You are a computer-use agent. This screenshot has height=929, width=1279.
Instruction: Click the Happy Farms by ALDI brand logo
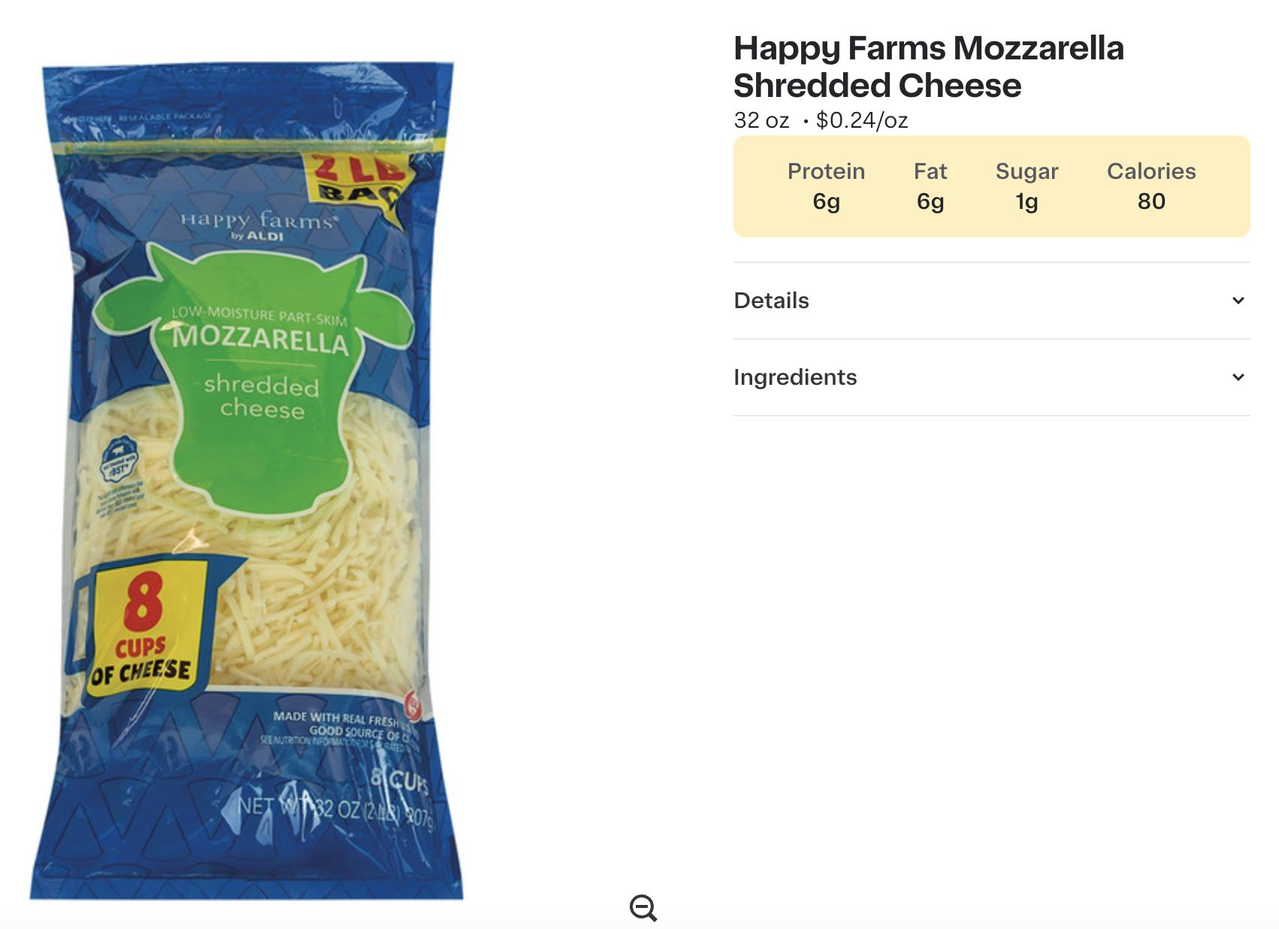pos(258,225)
